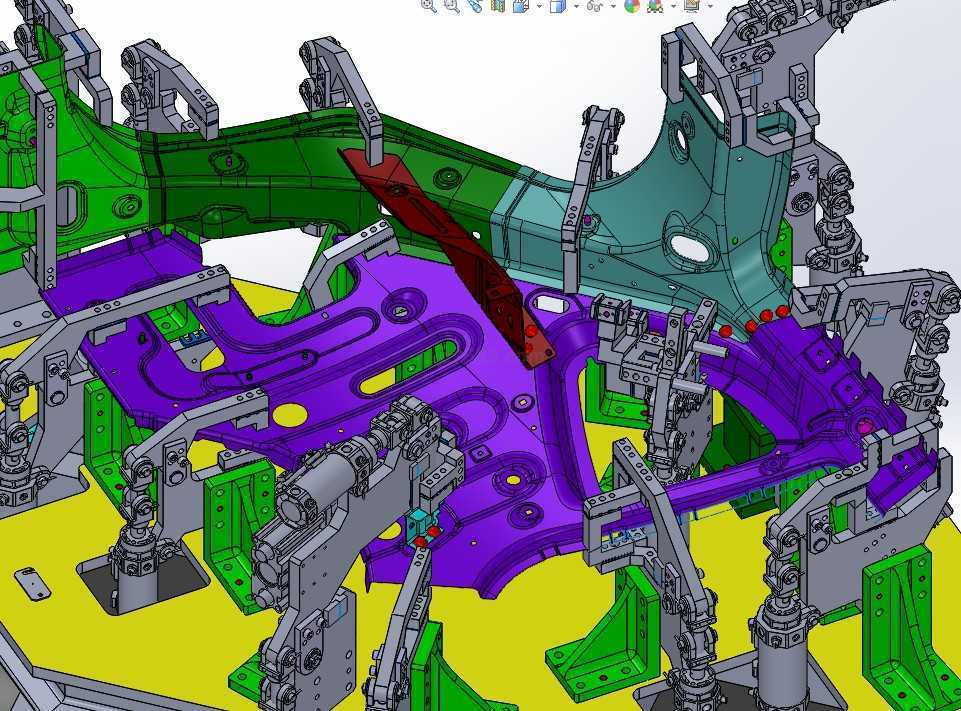Image resolution: width=961 pixels, height=711 pixels.
Task: Open Edit Appearance color ball
Action: pyautogui.click(x=632, y=5)
